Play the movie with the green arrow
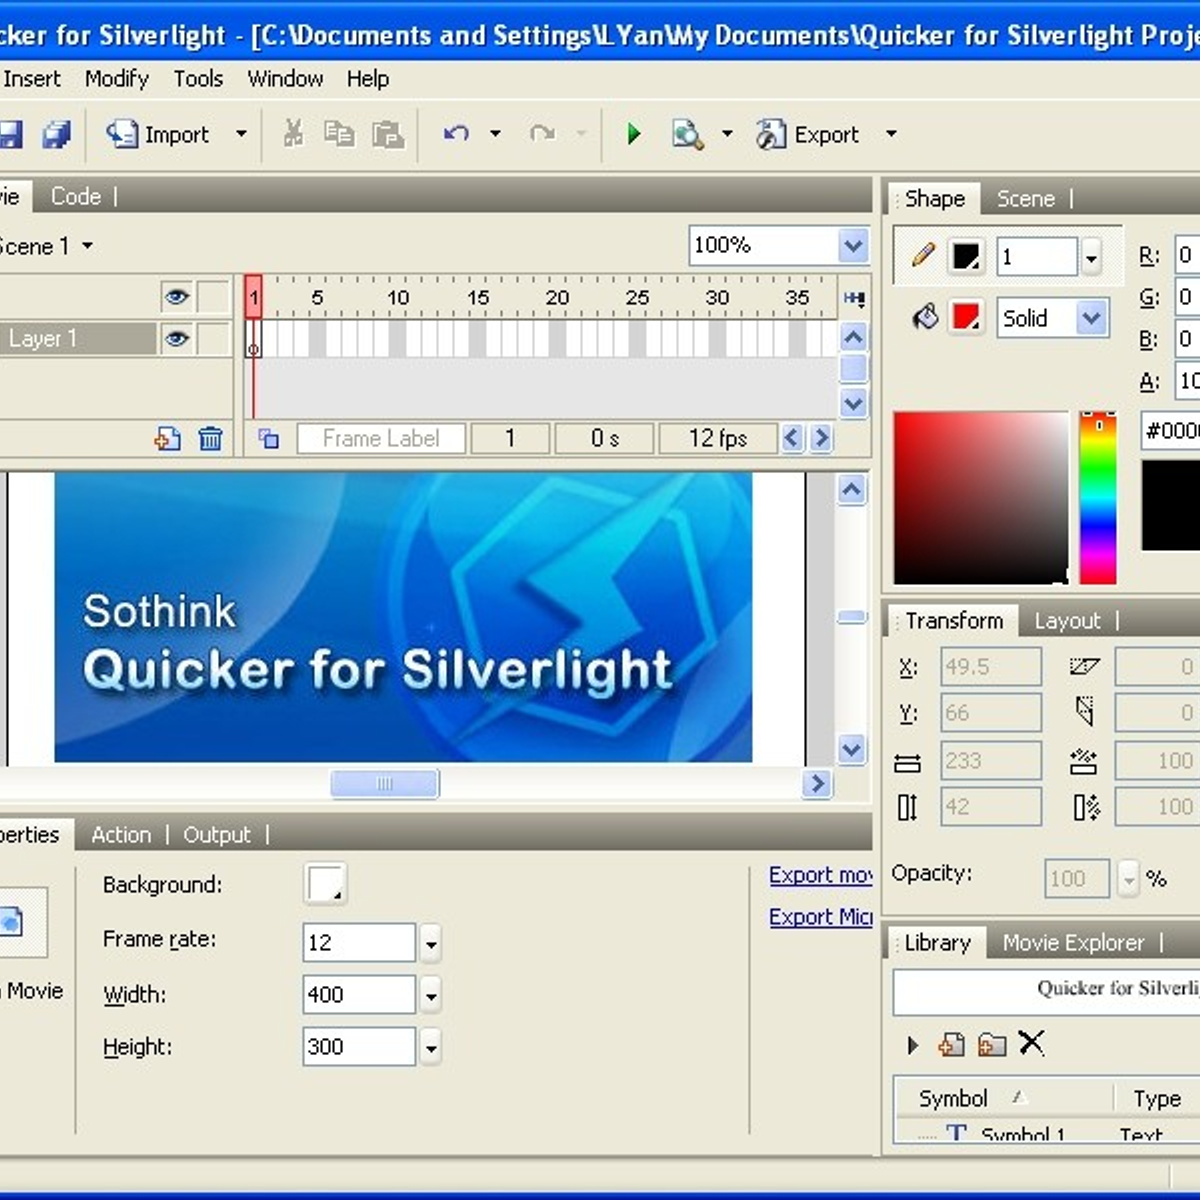Viewport: 1200px width, 1200px height. click(634, 134)
